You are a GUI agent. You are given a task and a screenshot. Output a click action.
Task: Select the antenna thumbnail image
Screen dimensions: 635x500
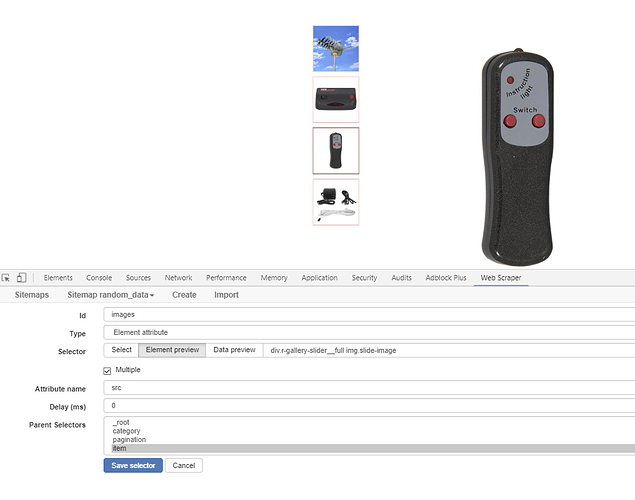pos(336,48)
